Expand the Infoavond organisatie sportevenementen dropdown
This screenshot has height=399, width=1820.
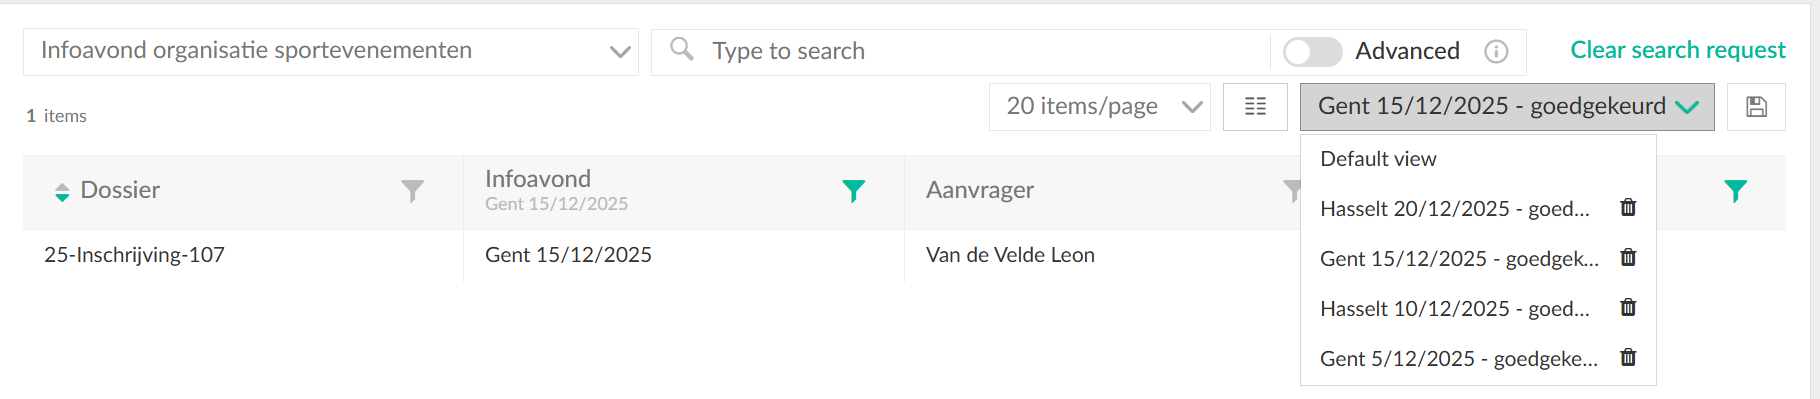coord(331,51)
